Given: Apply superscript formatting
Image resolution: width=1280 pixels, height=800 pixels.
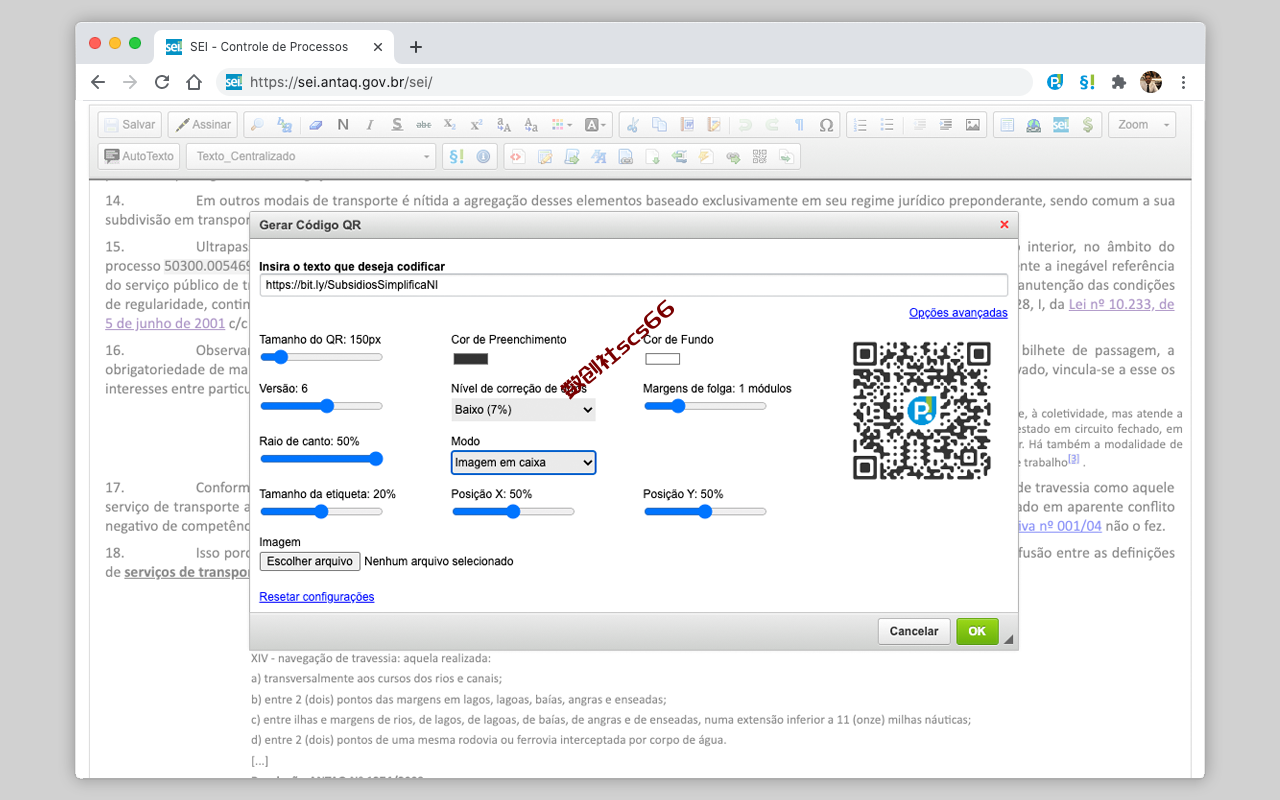Looking at the screenshot, I should (476, 125).
